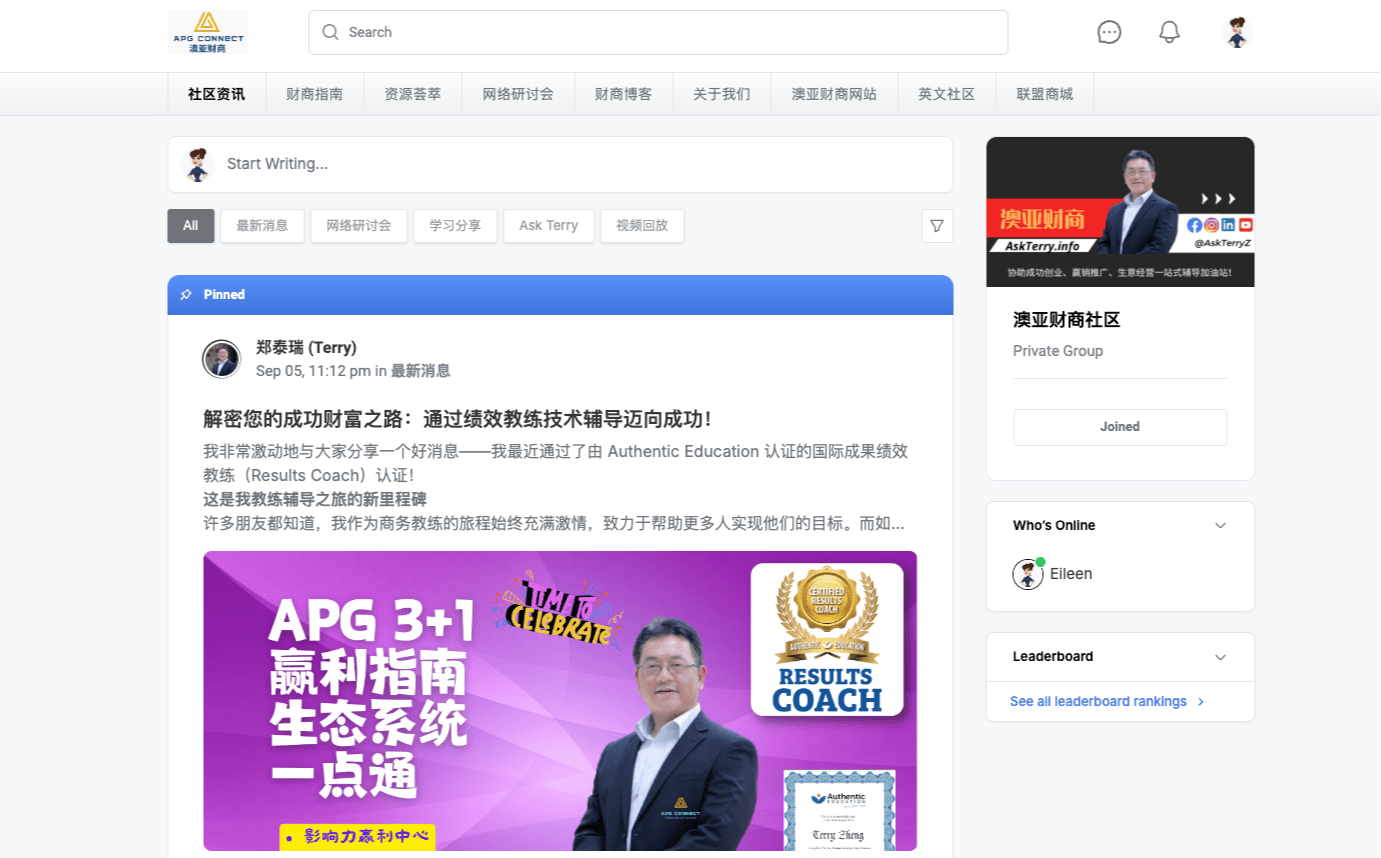Filter feed by 学习分享
This screenshot has height=858, width=1381.
pyautogui.click(x=455, y=226)
